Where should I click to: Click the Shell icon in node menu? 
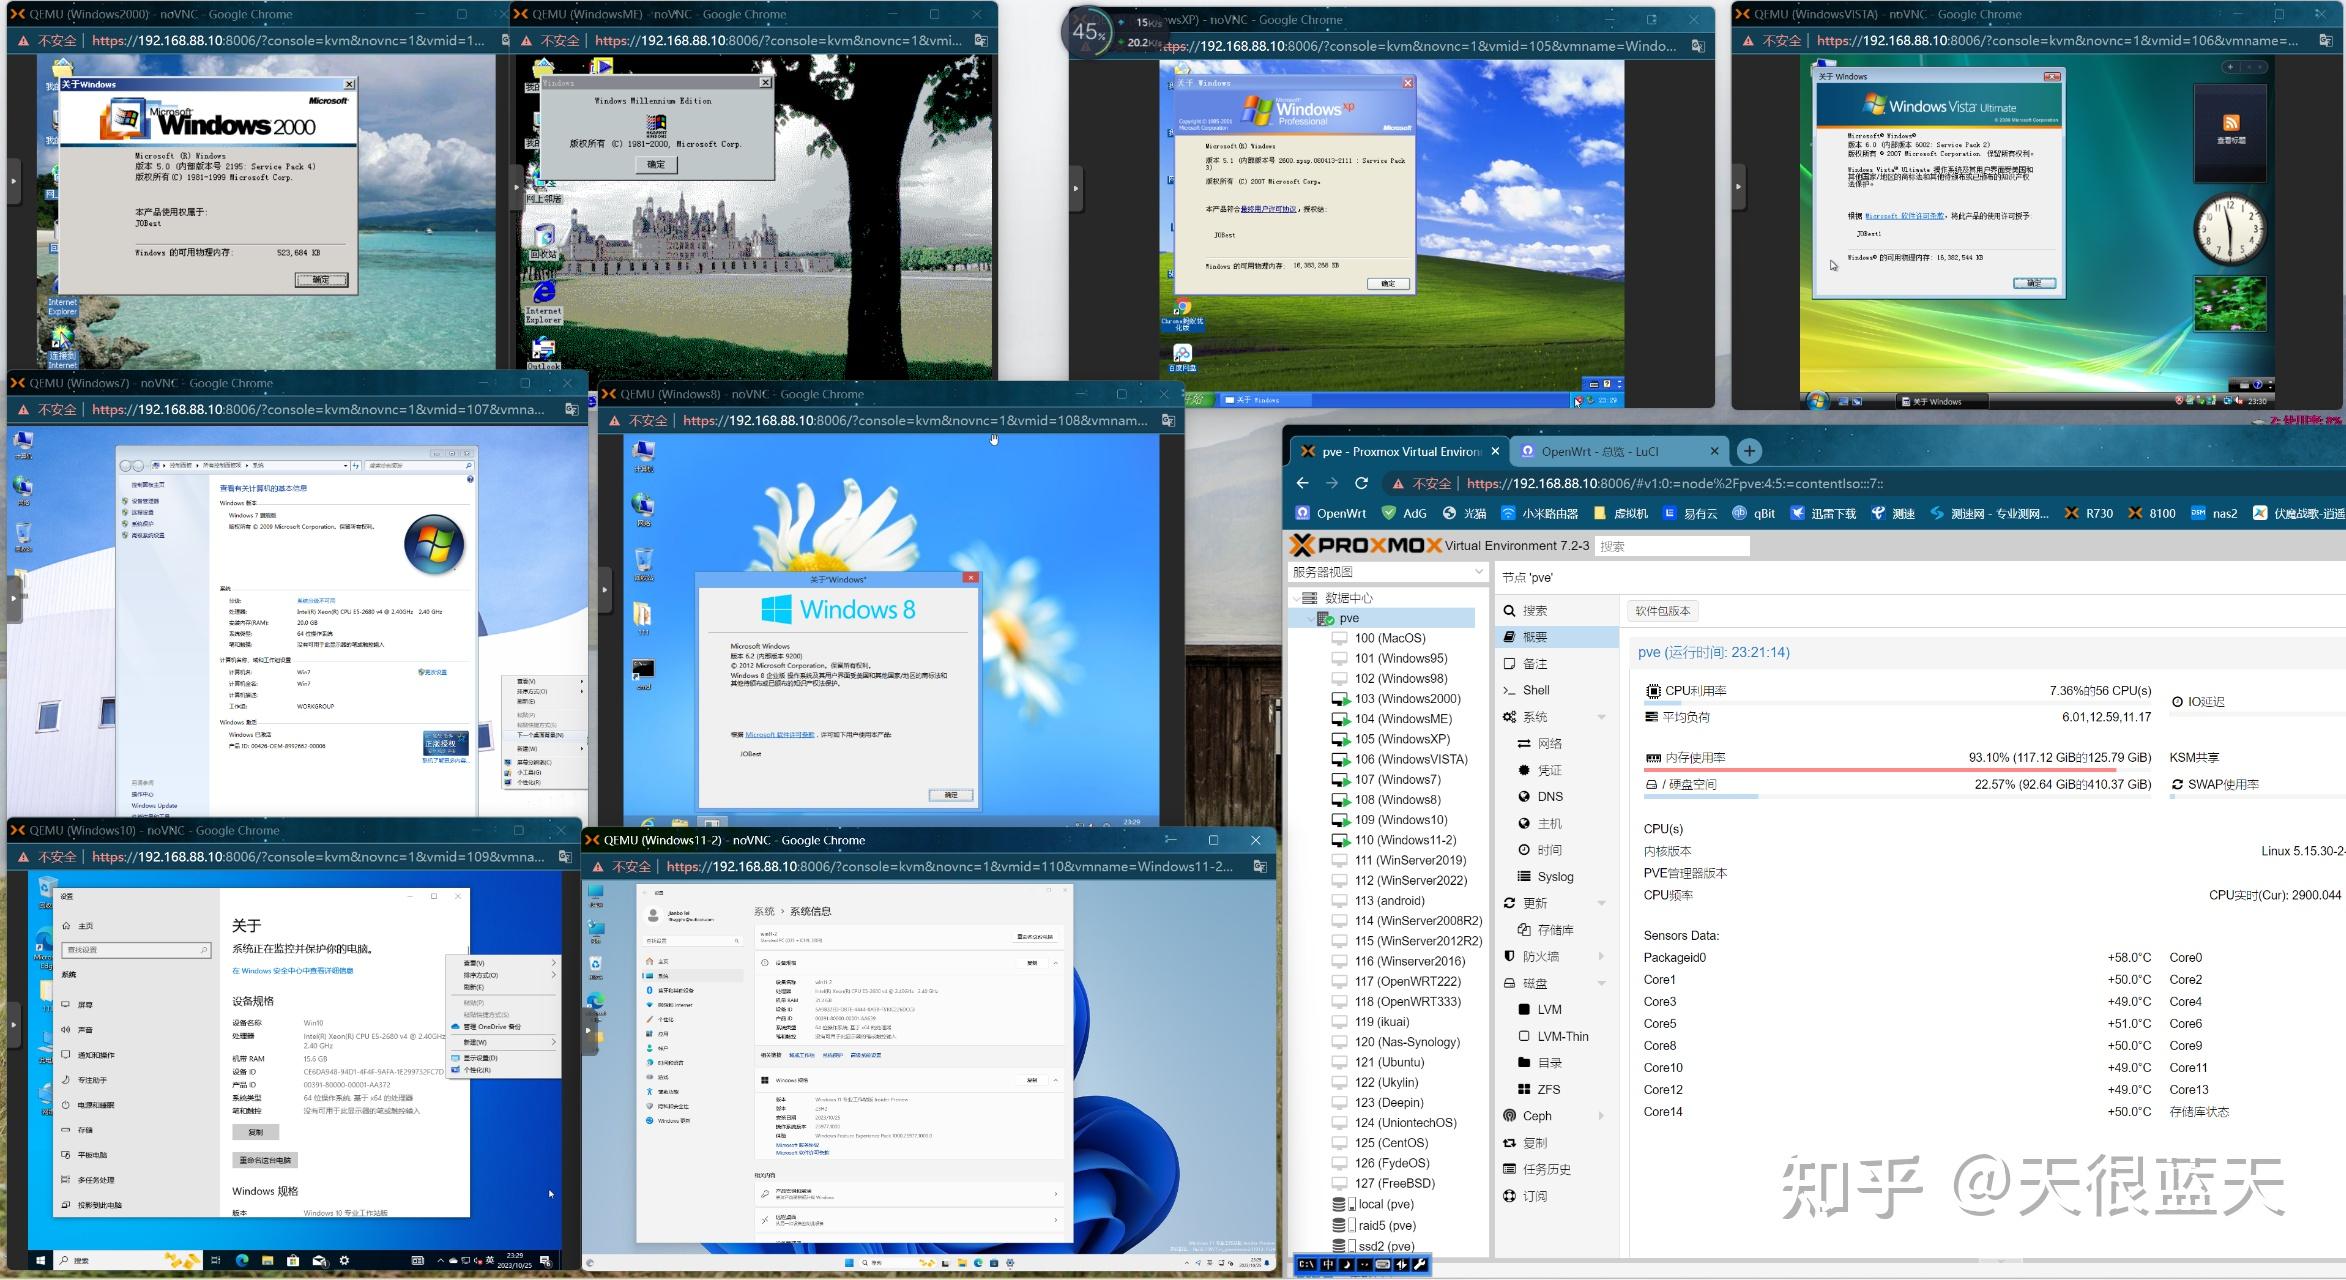point(1509,690)
